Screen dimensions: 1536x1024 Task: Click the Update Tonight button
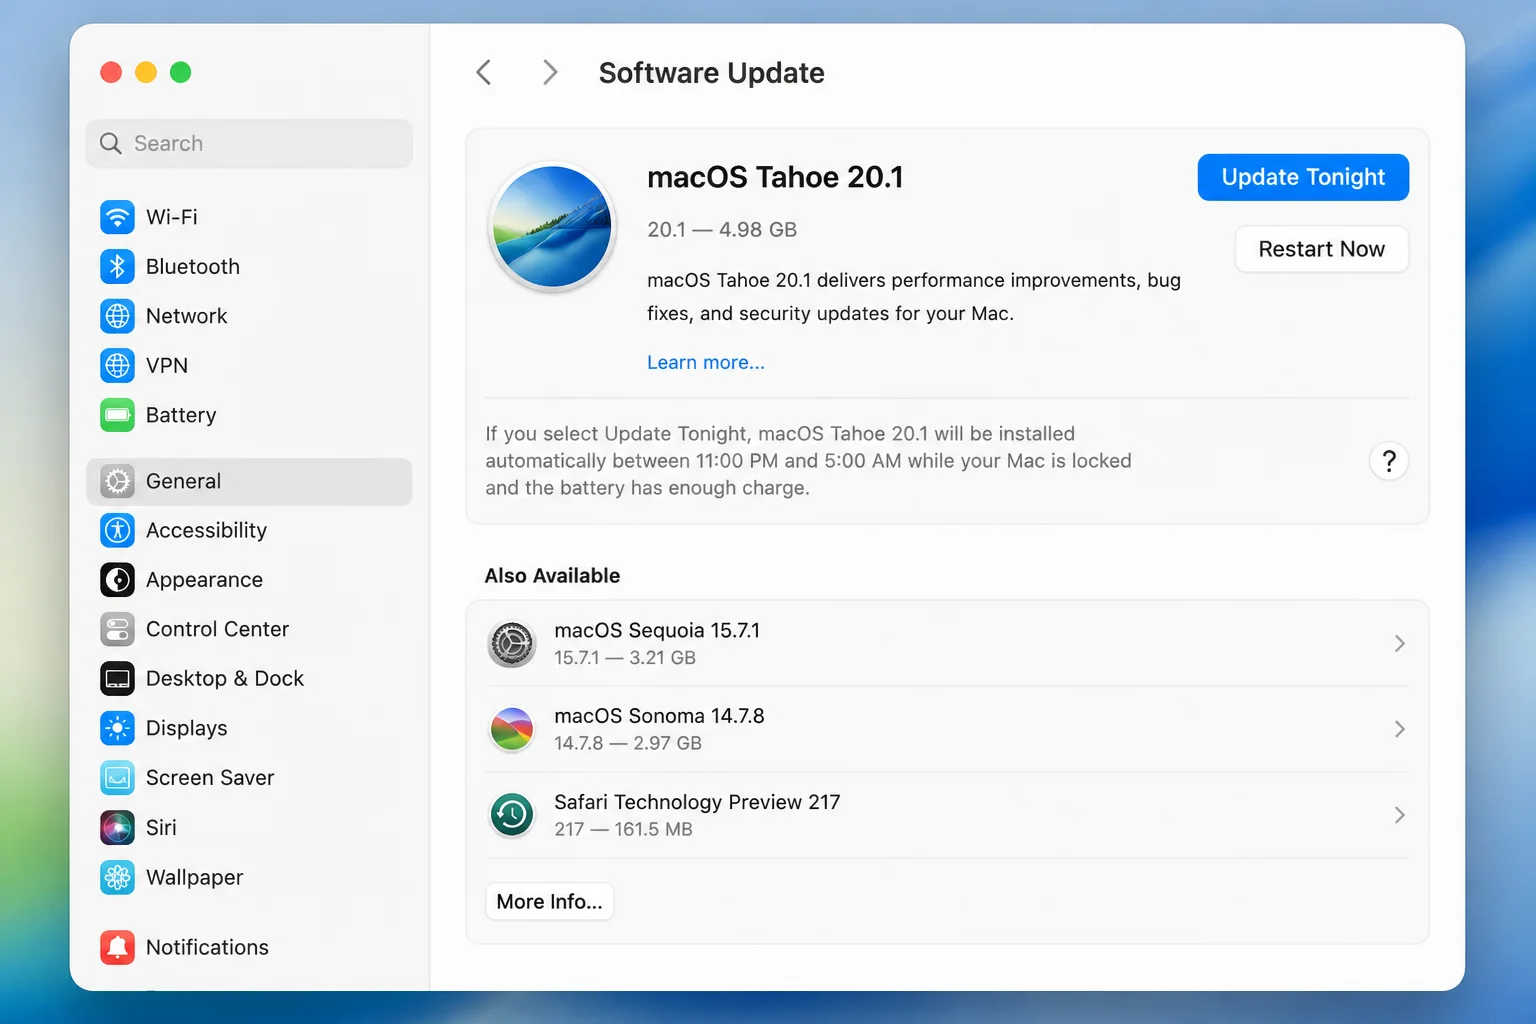coord(1303,177)
